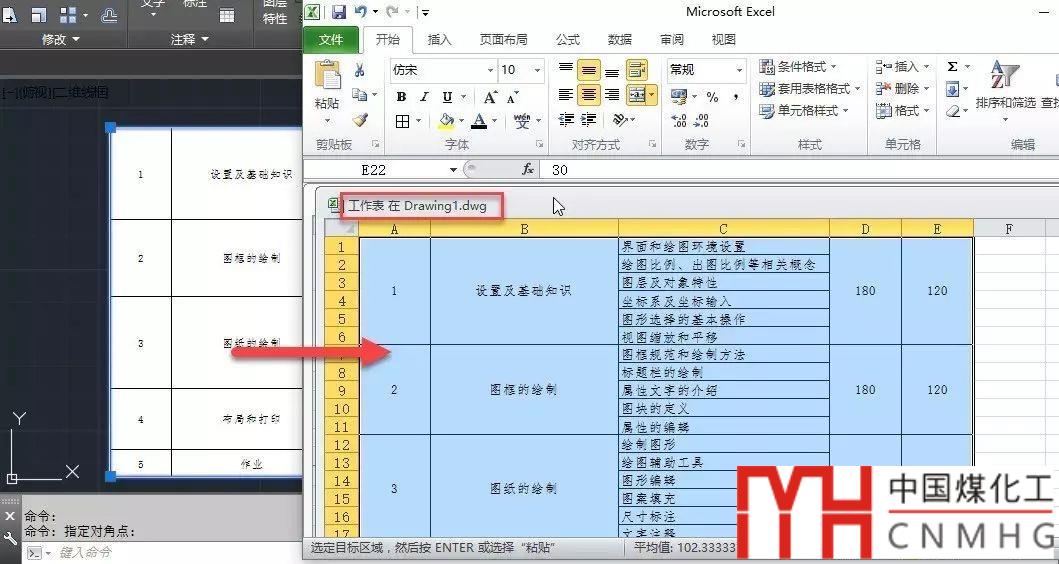Apply the black font color A

click(480, 122)
